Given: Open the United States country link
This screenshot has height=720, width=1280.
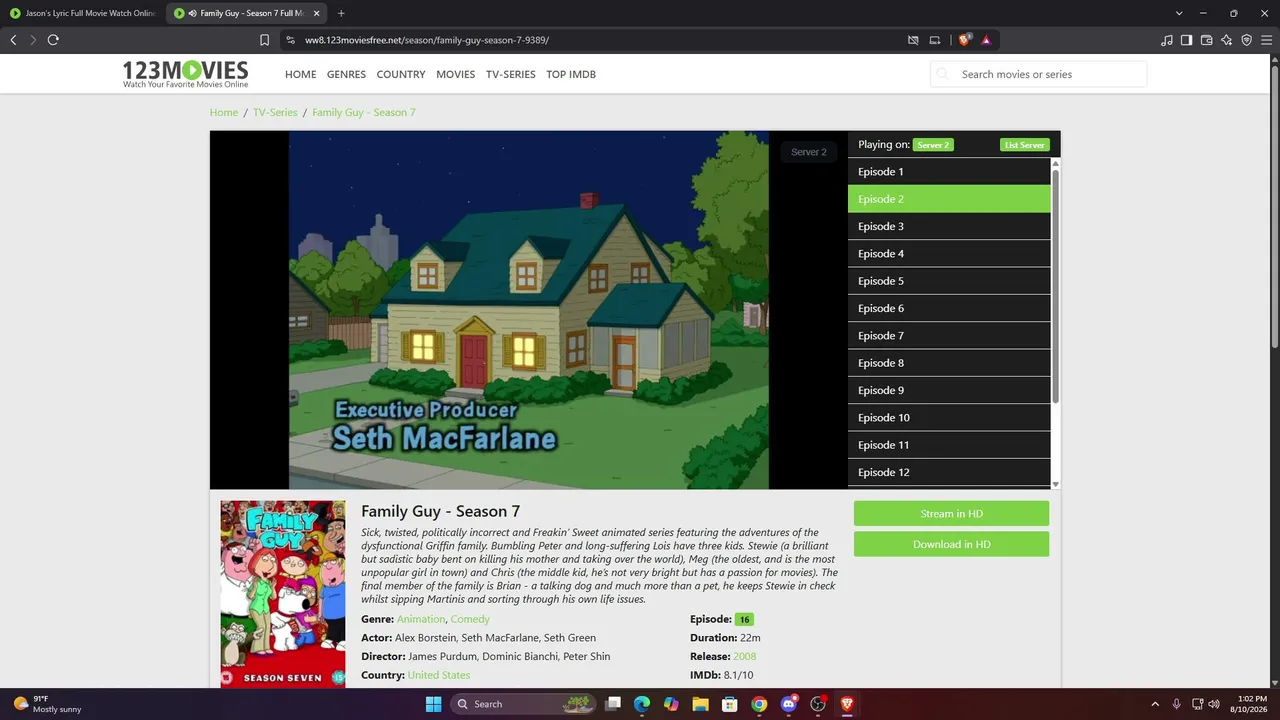Looking at the screenshot, I should 438,675.
